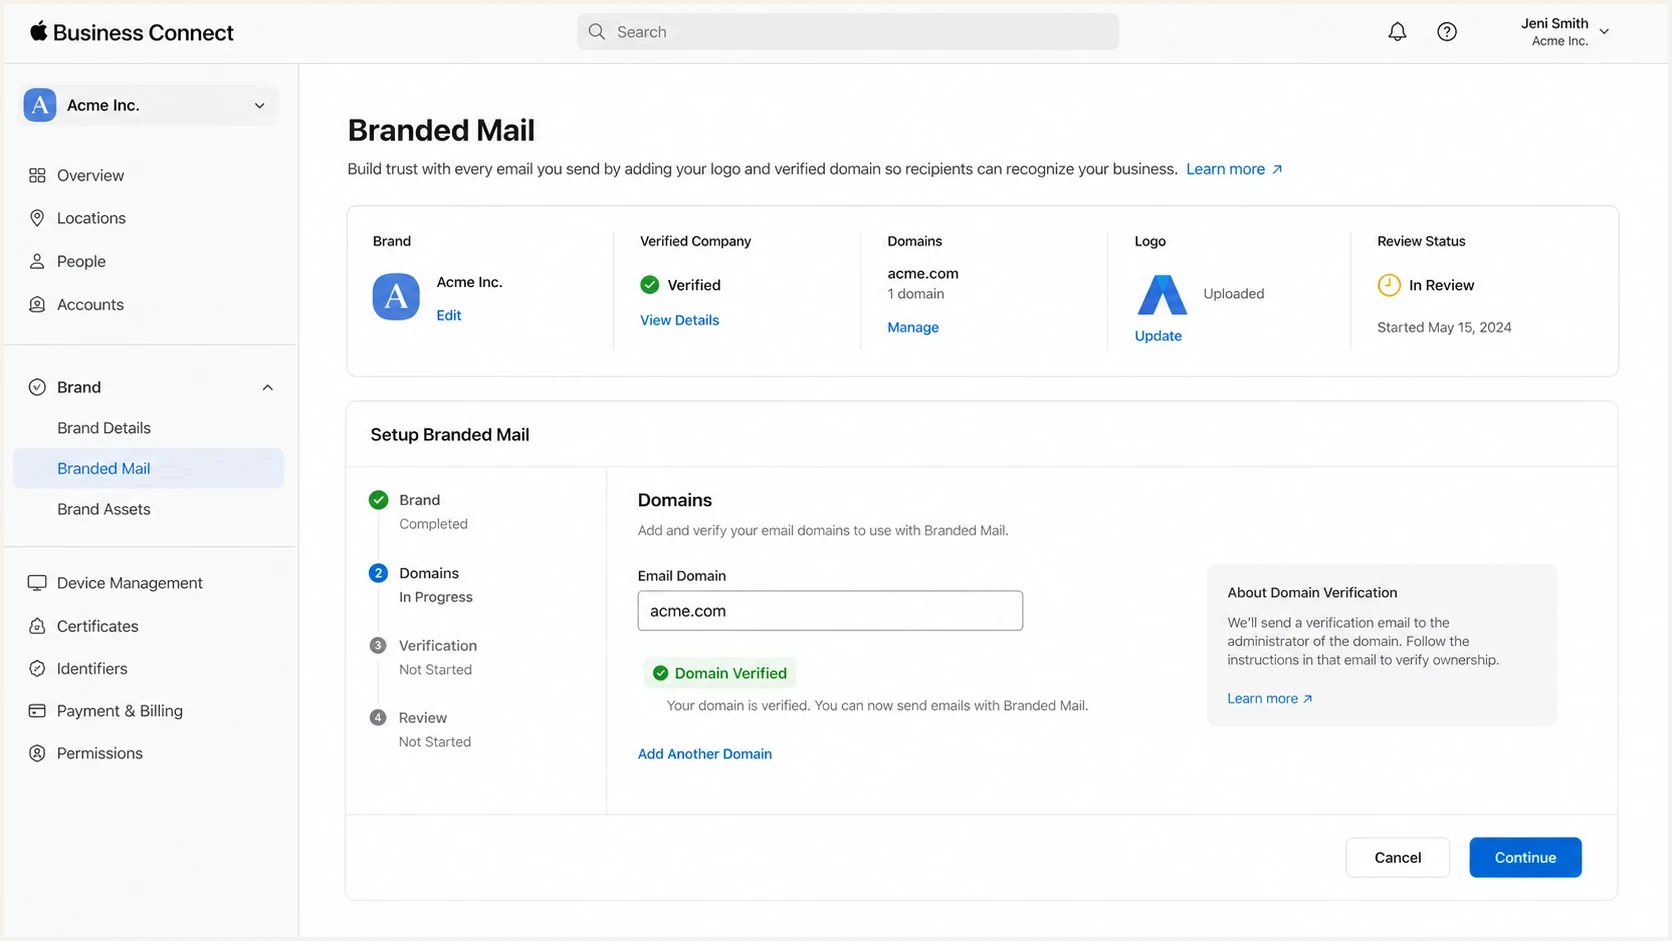This screenshot has height=941, width=1672.
Task: Open the Acme Inc. organization dropdown
Action: [151, 105]
